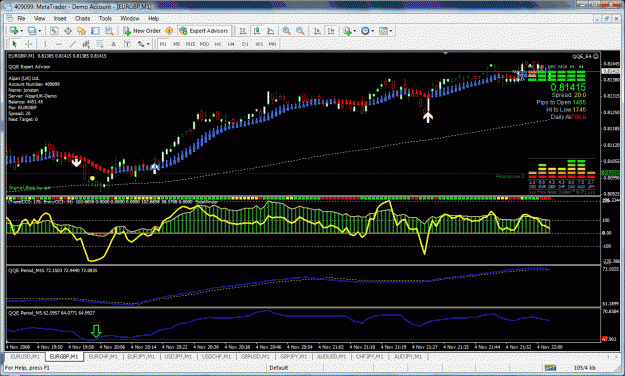Switch to the CHFJPY,M1 chart tab
The height and width of the screenshot is (376, 625).
[x=370, y=356]
